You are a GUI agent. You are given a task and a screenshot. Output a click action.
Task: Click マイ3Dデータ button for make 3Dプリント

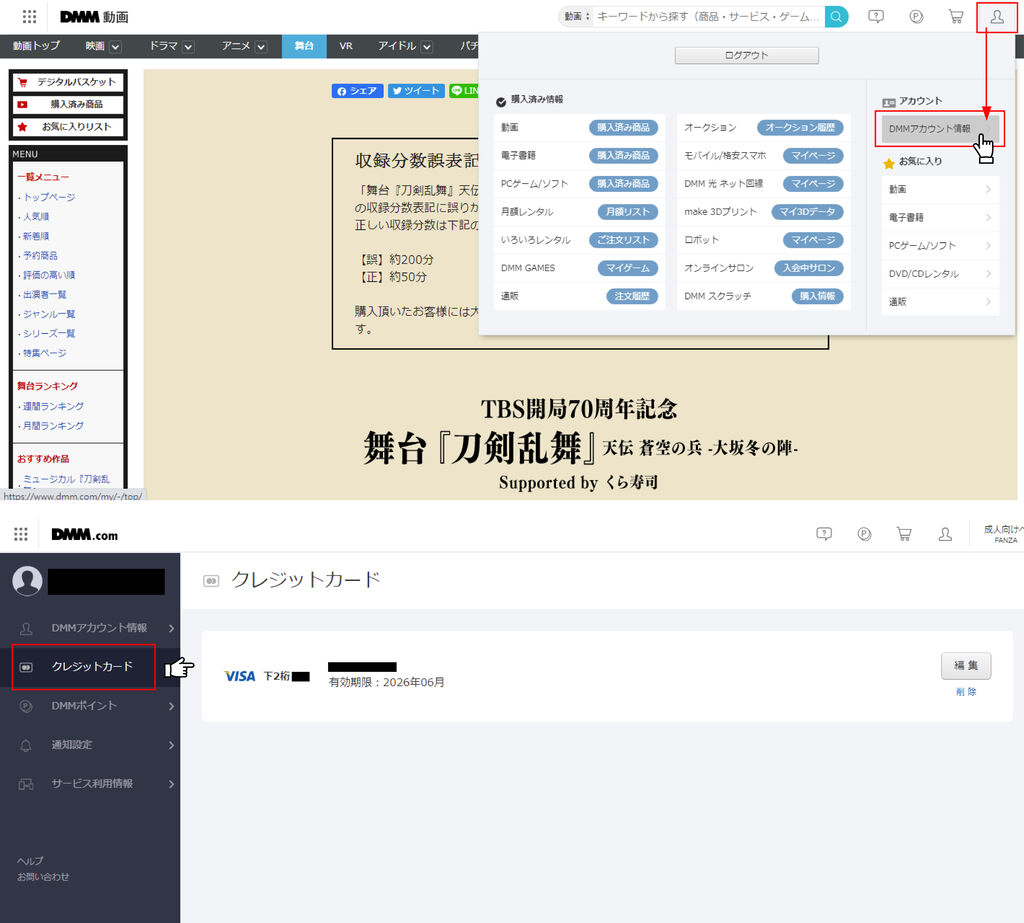pos(807,212)
